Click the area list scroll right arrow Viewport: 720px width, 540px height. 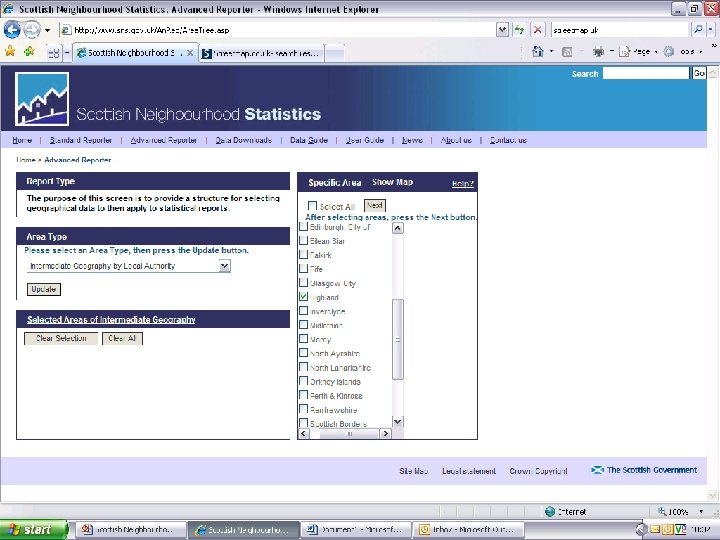(x=386, y=433)
